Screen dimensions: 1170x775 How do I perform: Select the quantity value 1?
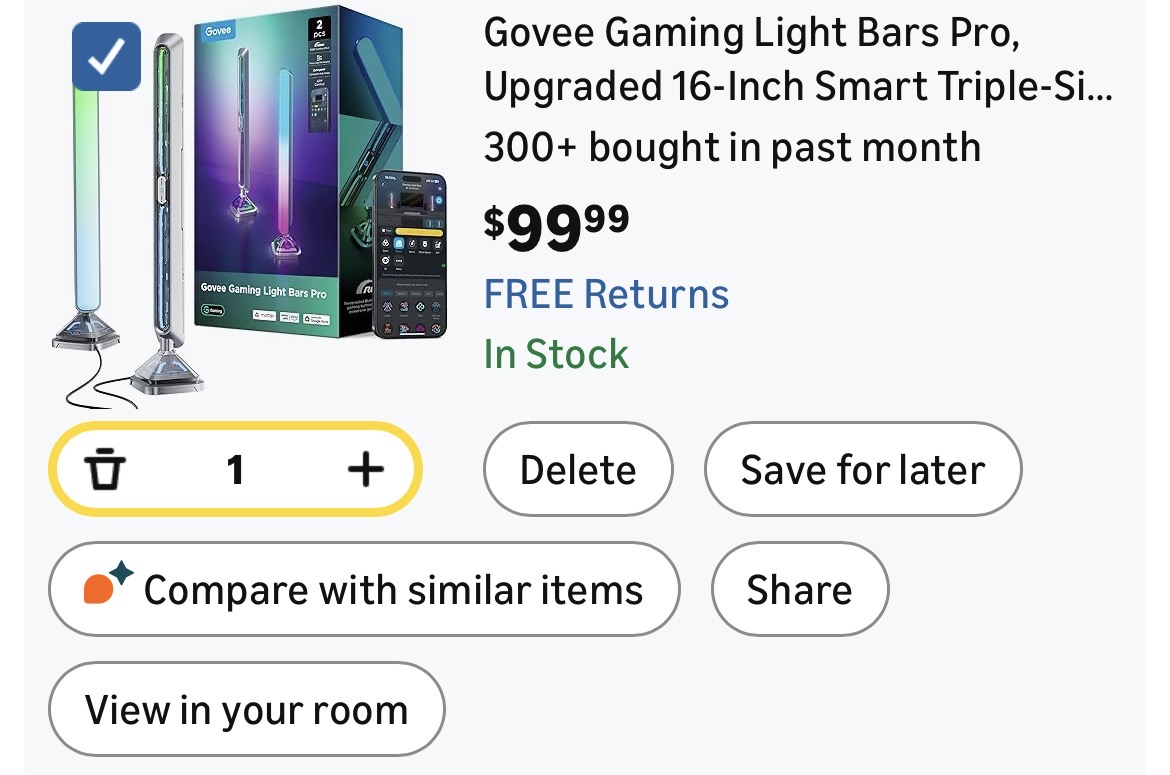click(235, 469)
